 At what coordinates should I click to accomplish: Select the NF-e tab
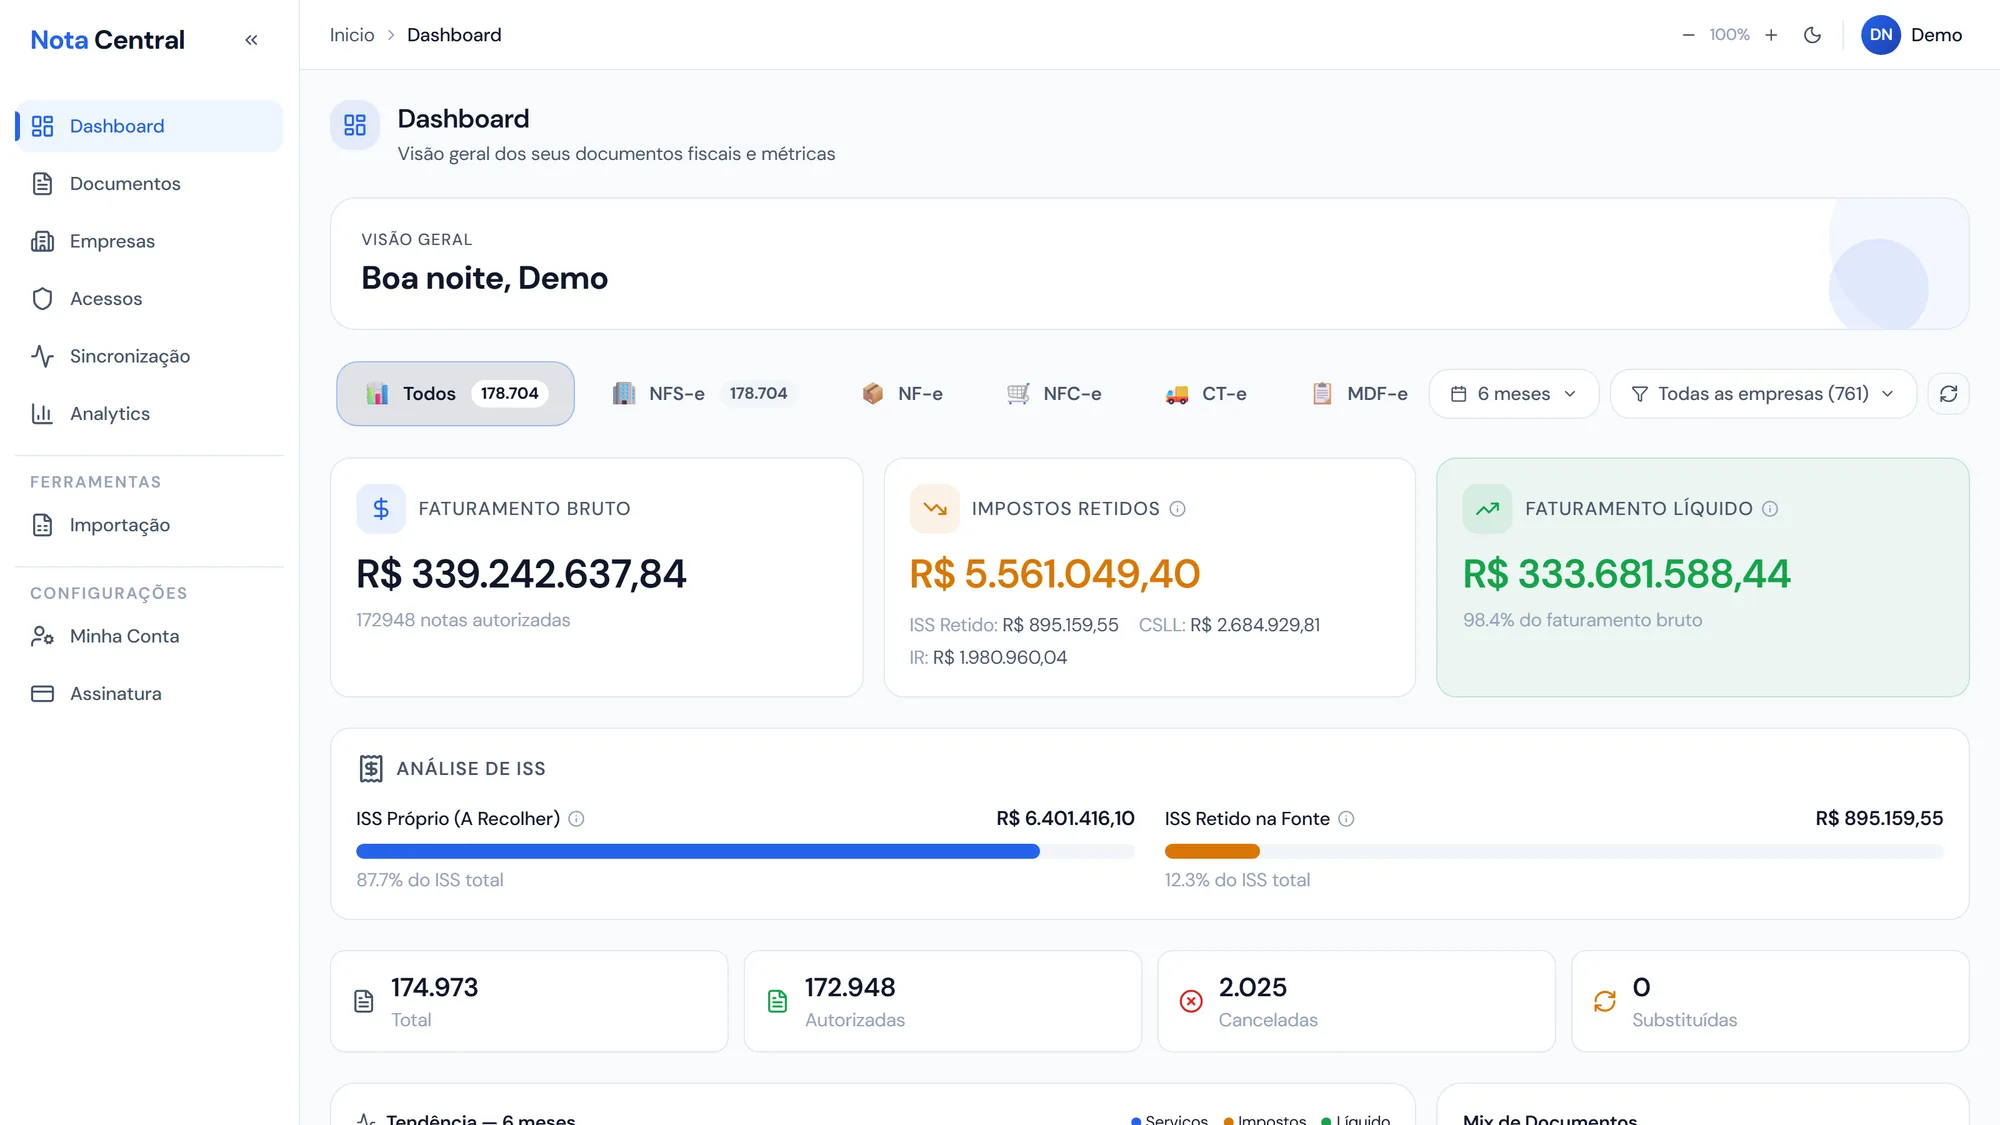(902, 394)
